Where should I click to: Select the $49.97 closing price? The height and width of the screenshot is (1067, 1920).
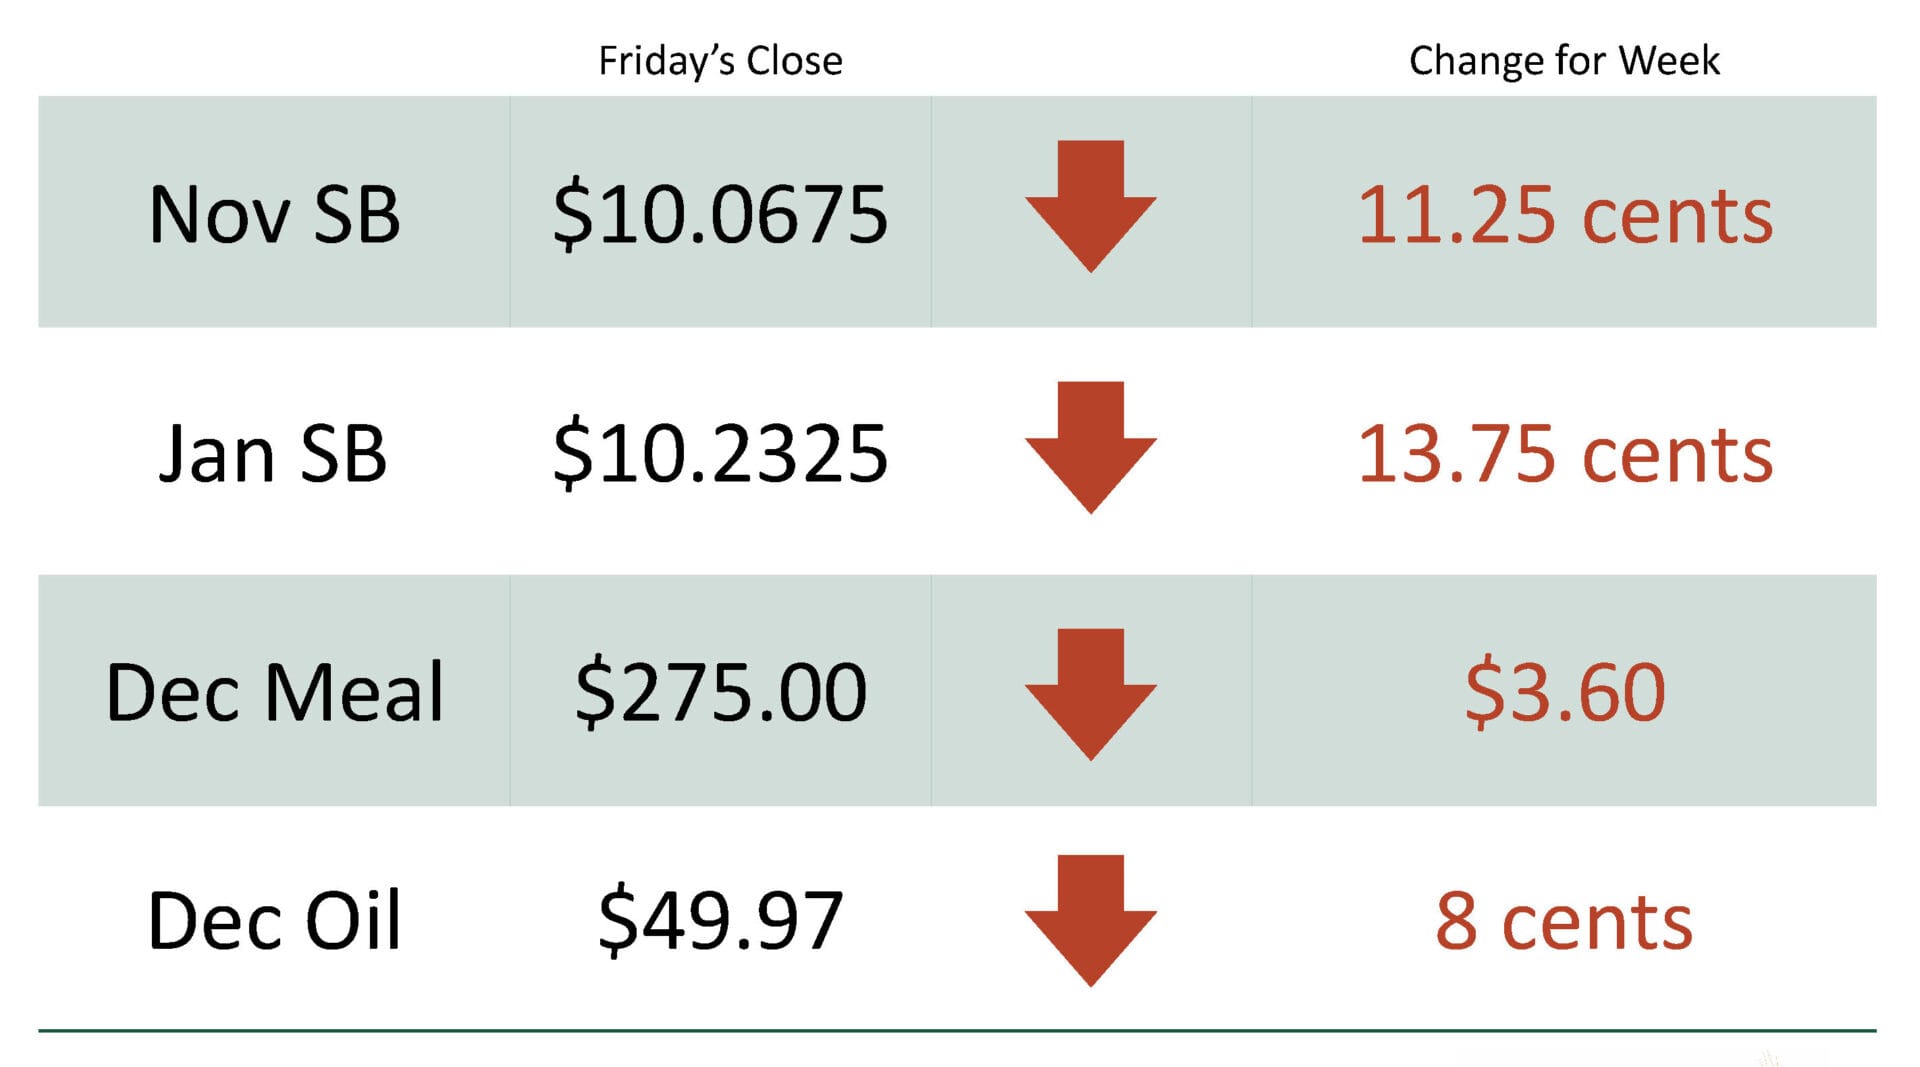[x=720, y=920]
